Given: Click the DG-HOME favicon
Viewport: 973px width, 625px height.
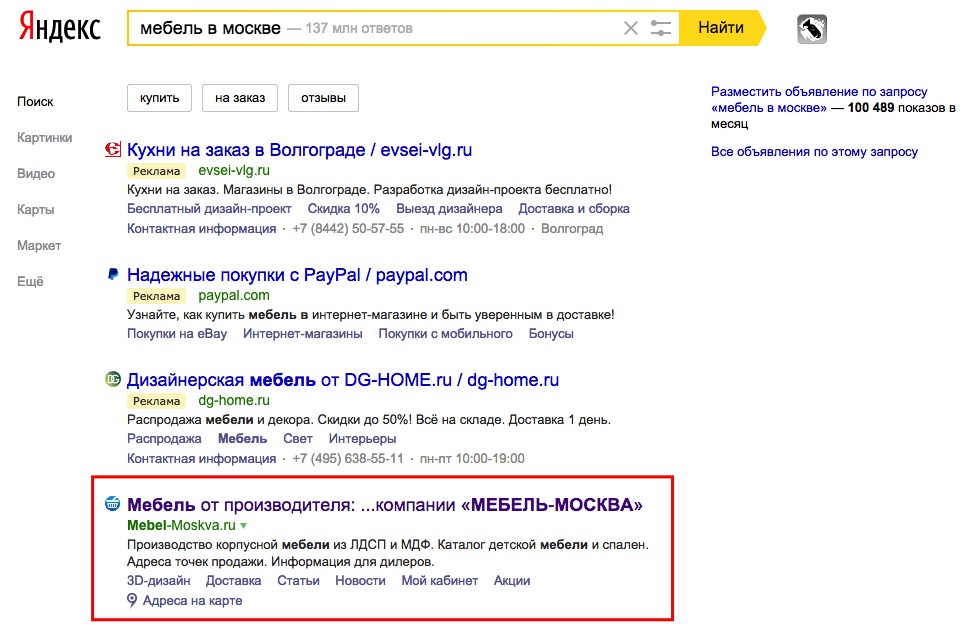Looking at the screenshot, I should point(112,379).
